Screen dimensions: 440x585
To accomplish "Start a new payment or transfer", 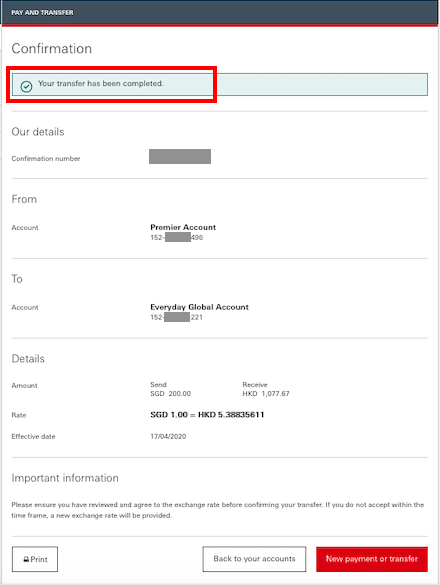I will (372, 559).
